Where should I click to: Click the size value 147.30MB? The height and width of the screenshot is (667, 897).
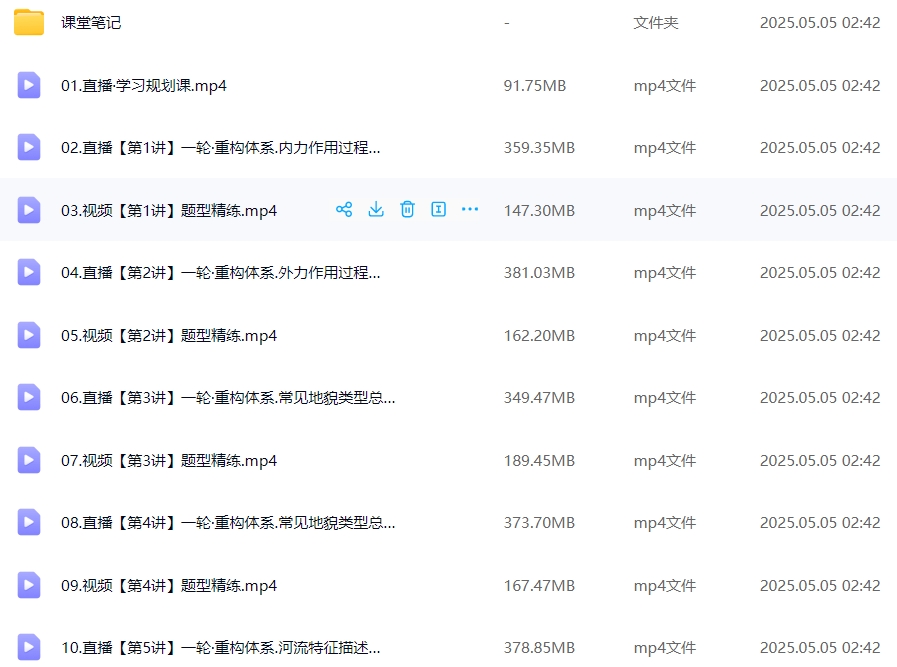tap(539, 211)
